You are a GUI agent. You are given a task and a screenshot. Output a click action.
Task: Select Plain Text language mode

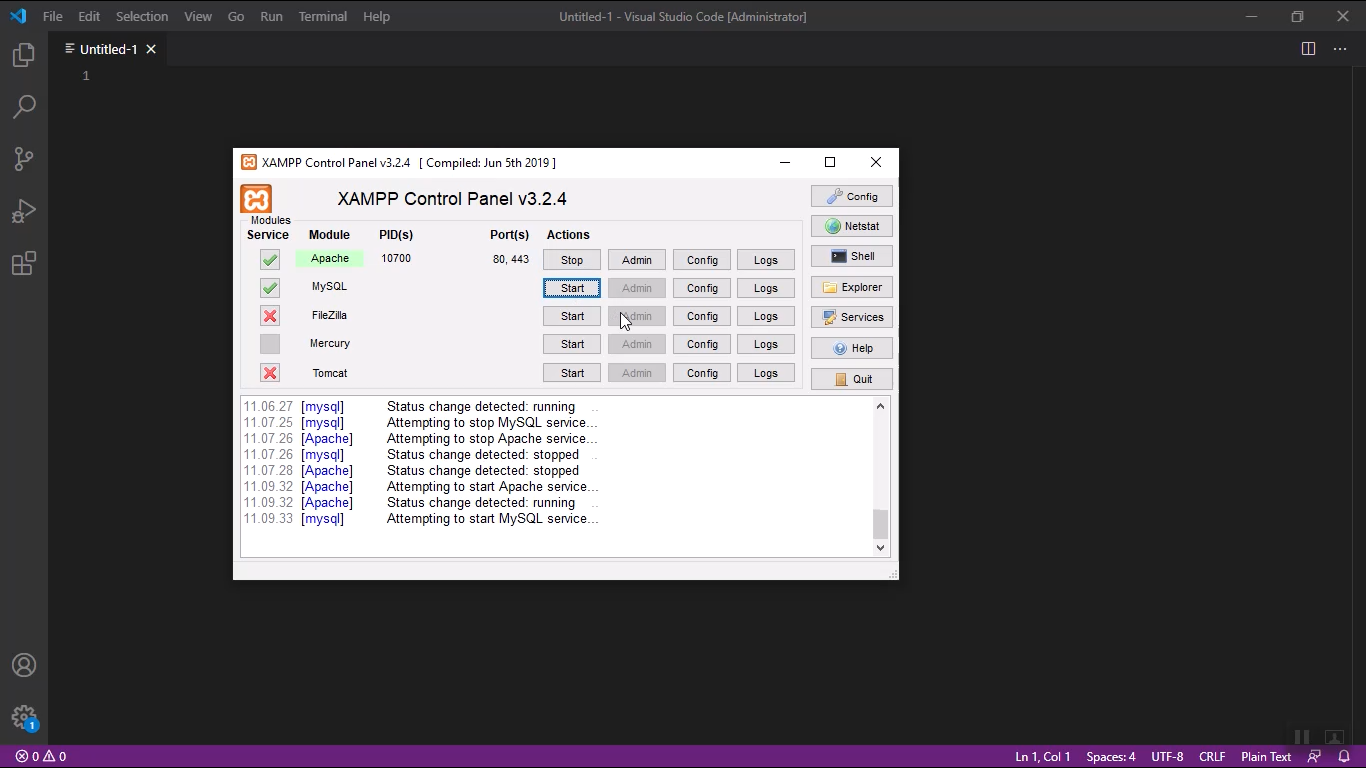coord(1266,757)
